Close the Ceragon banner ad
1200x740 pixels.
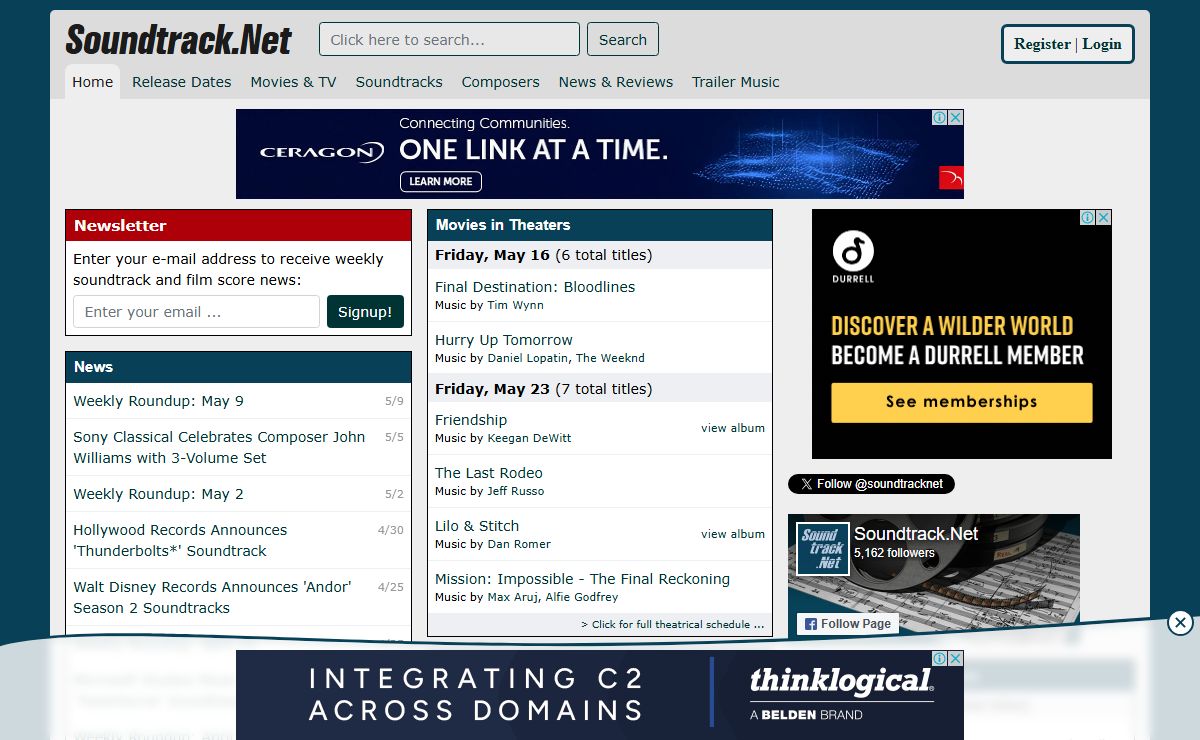(956, 117)
